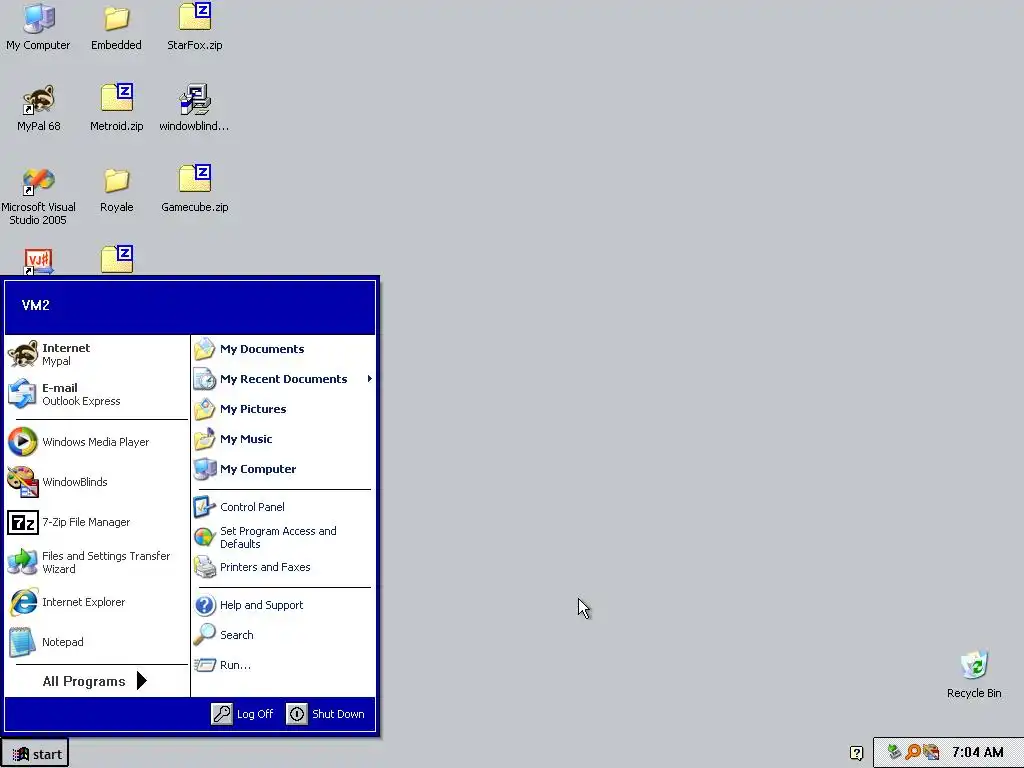Open Help and Support
The height and width of the screenshot is (768, 1024).
point(283,605)
